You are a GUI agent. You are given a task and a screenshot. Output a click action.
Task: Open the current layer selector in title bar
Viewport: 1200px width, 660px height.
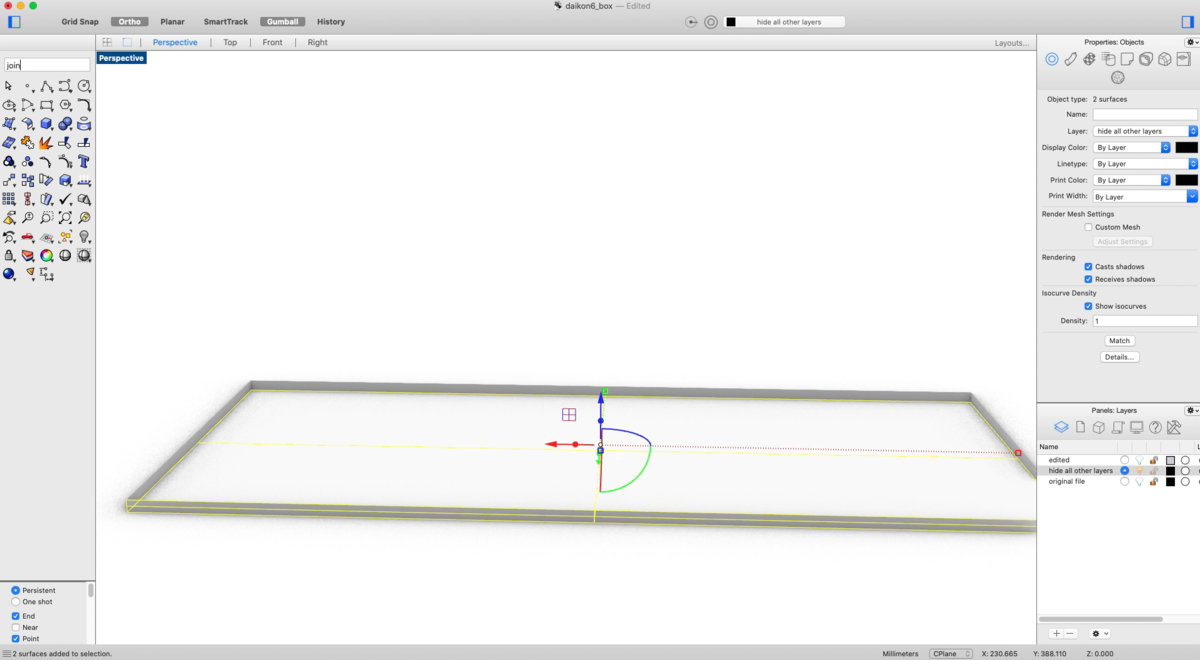(785, 21)
